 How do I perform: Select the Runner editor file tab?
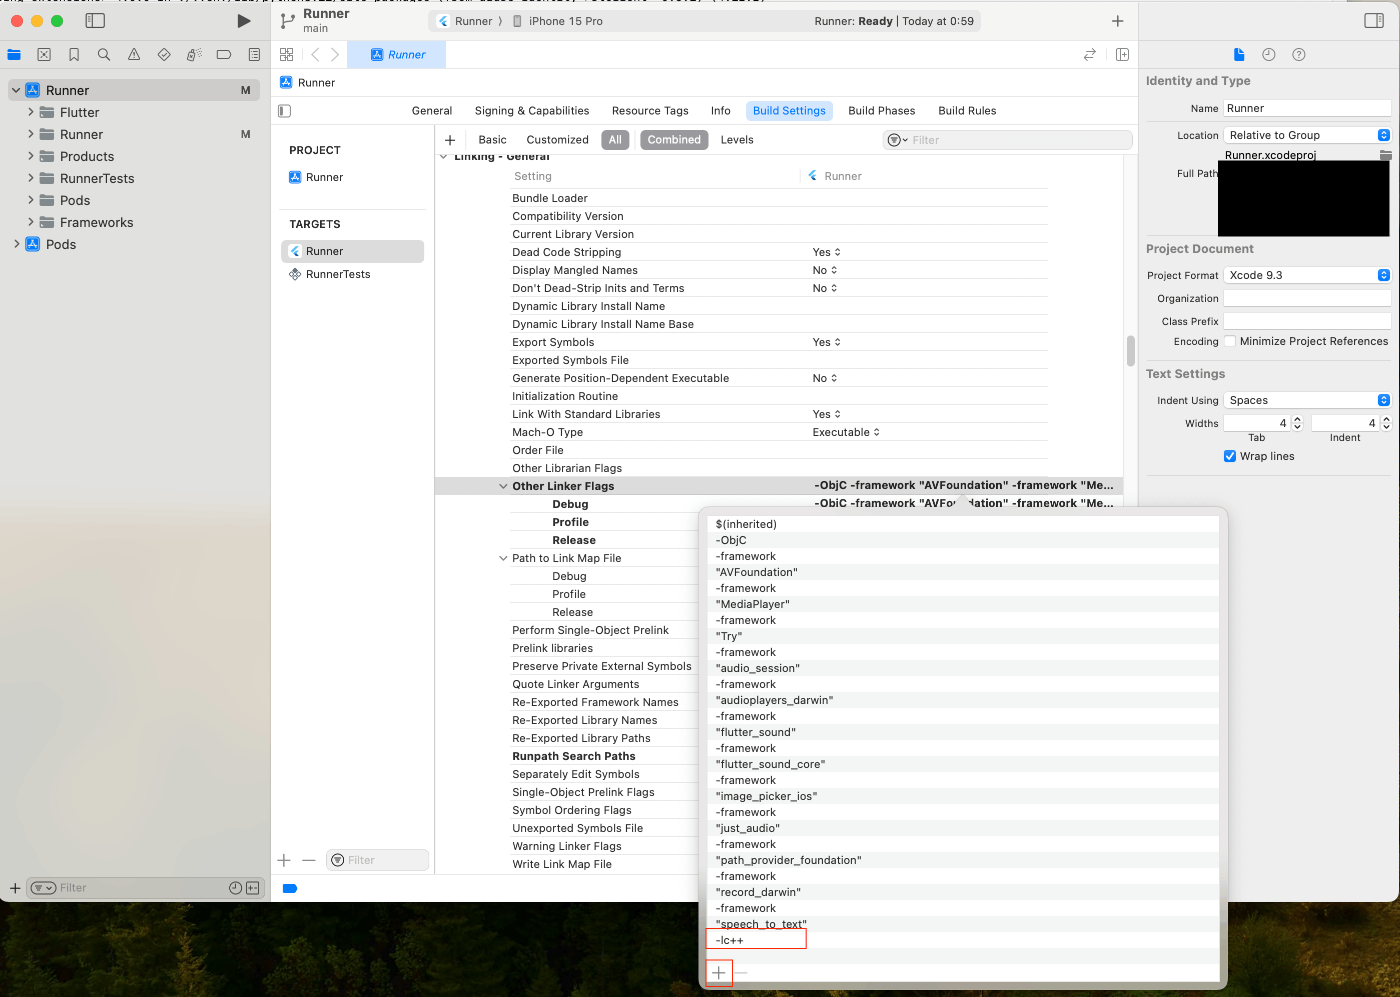(x=397, y=55)
